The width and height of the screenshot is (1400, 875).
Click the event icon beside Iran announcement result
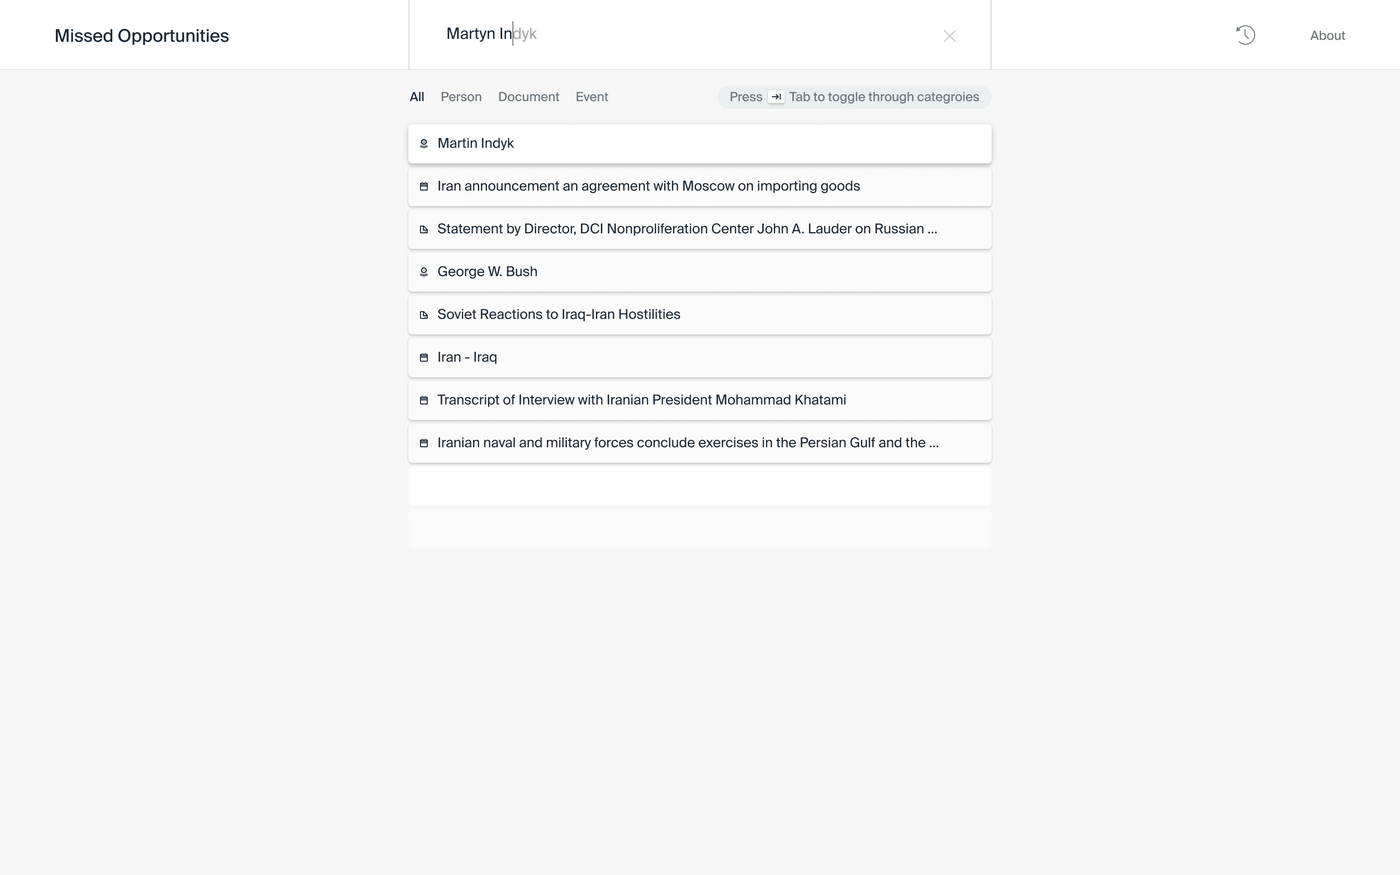(x=424, y=187)
